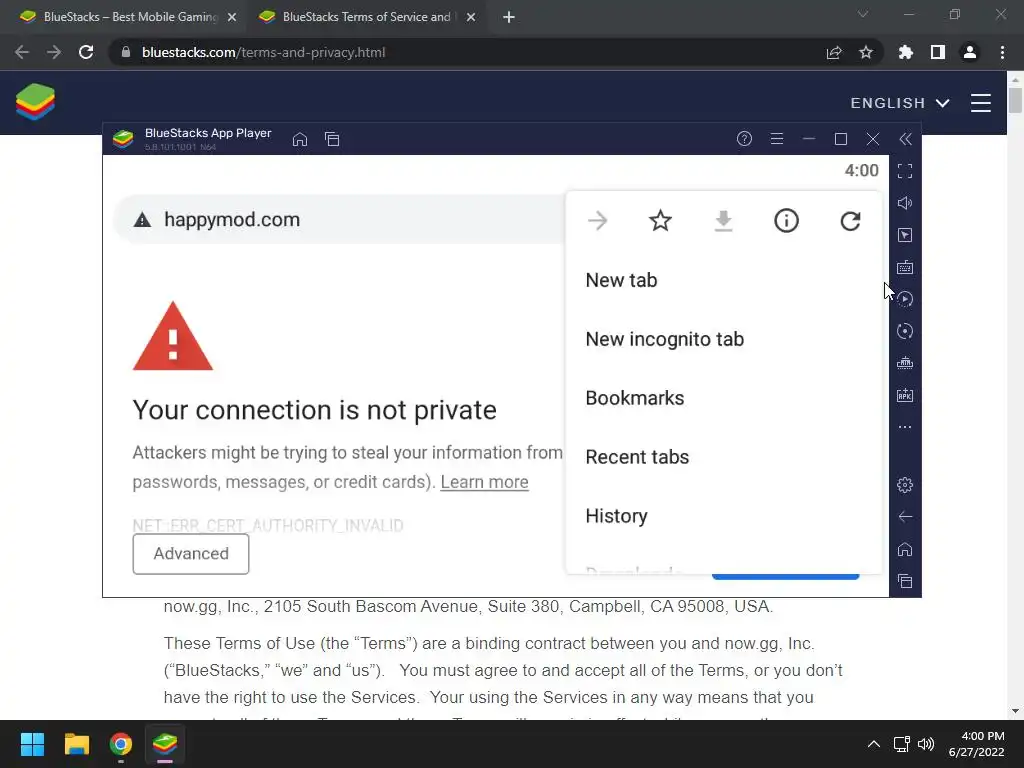Click the Install APK sidebar icon
The image size is (1024, 768).
[905, 395]
